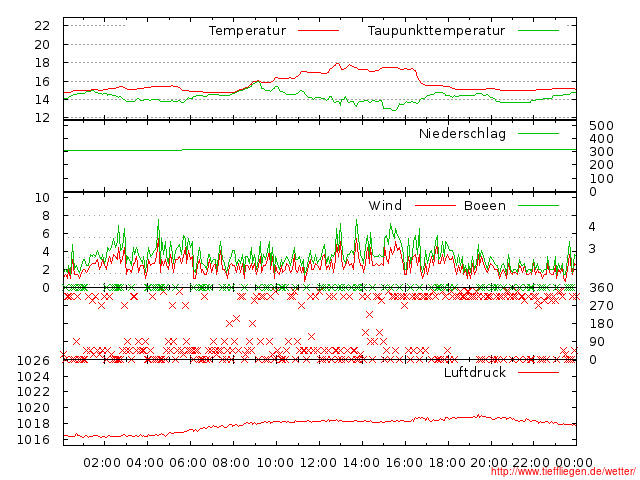This screenshot has height=480, width=640.
Task: Click the 300 precipitation axis value
Action: 601,152
